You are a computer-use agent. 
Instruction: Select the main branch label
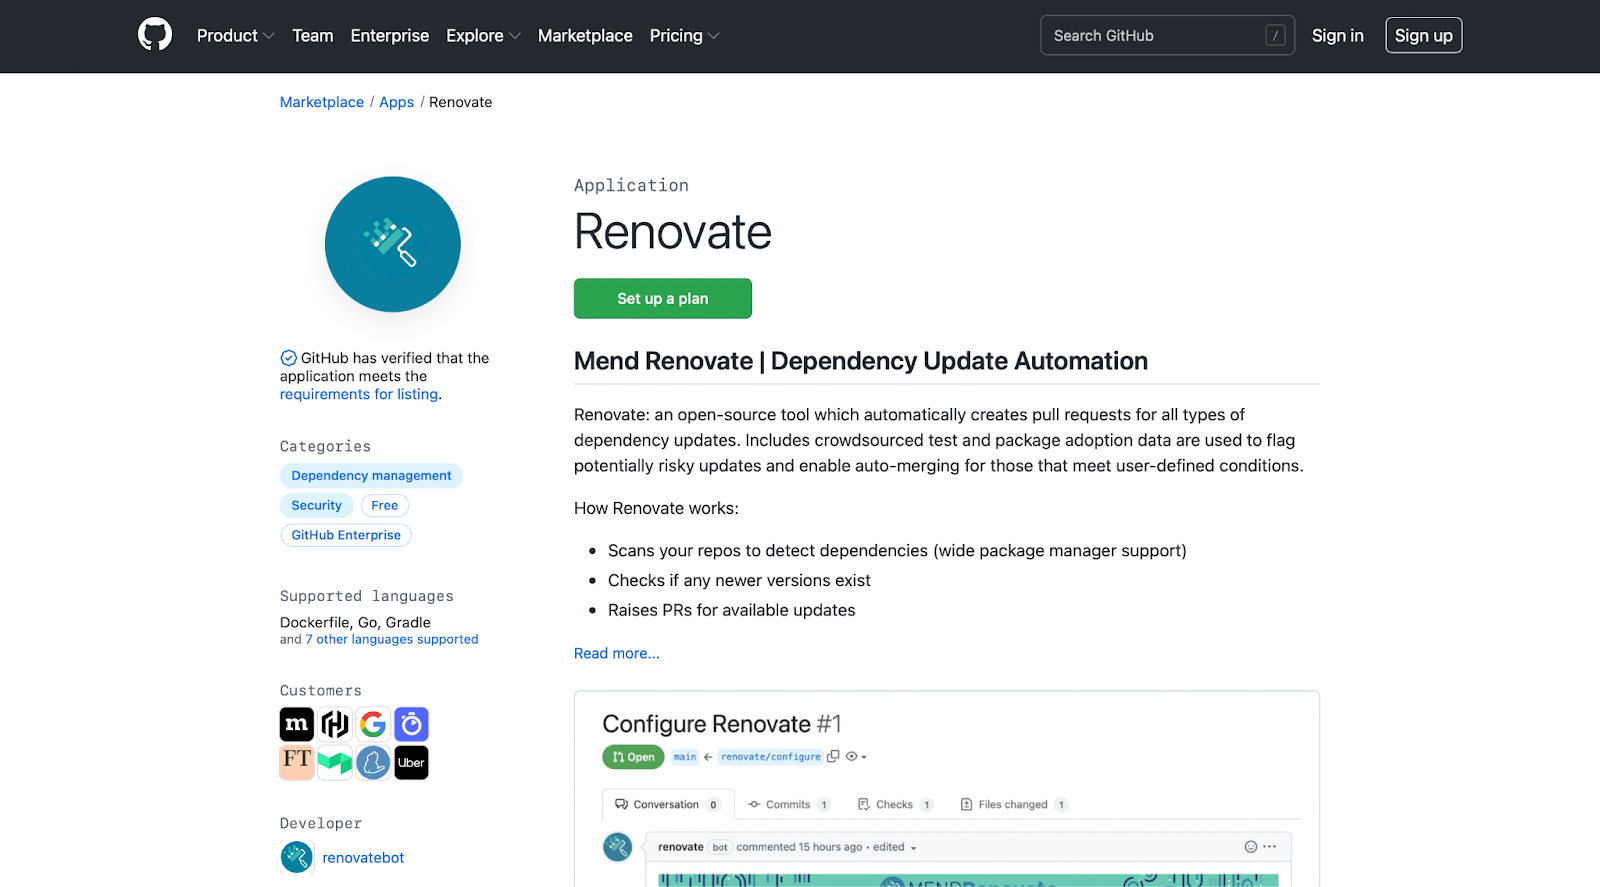coord(685,757)
